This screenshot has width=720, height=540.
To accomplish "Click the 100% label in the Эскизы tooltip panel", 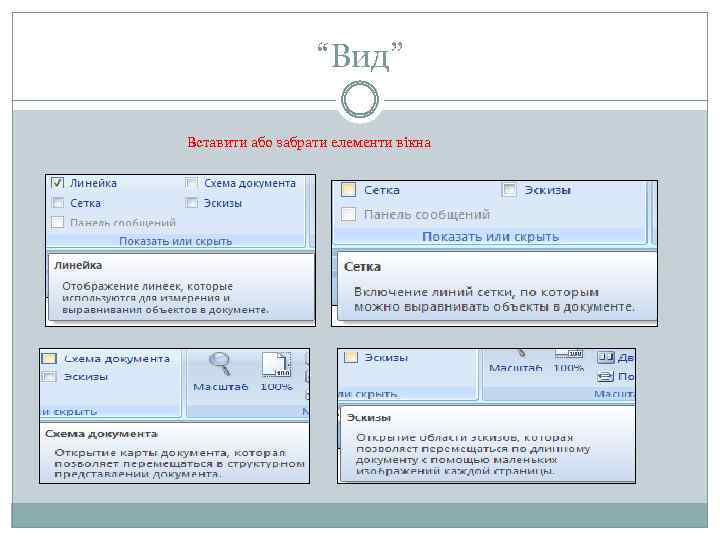I will (568, 368).
